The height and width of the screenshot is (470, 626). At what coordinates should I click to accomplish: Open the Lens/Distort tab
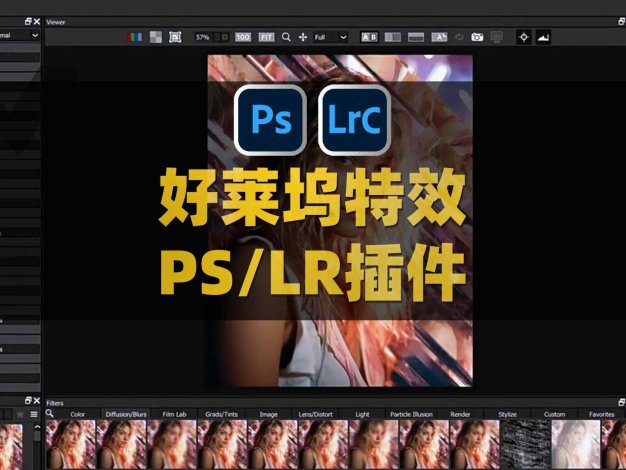click(x=315, y=414)
